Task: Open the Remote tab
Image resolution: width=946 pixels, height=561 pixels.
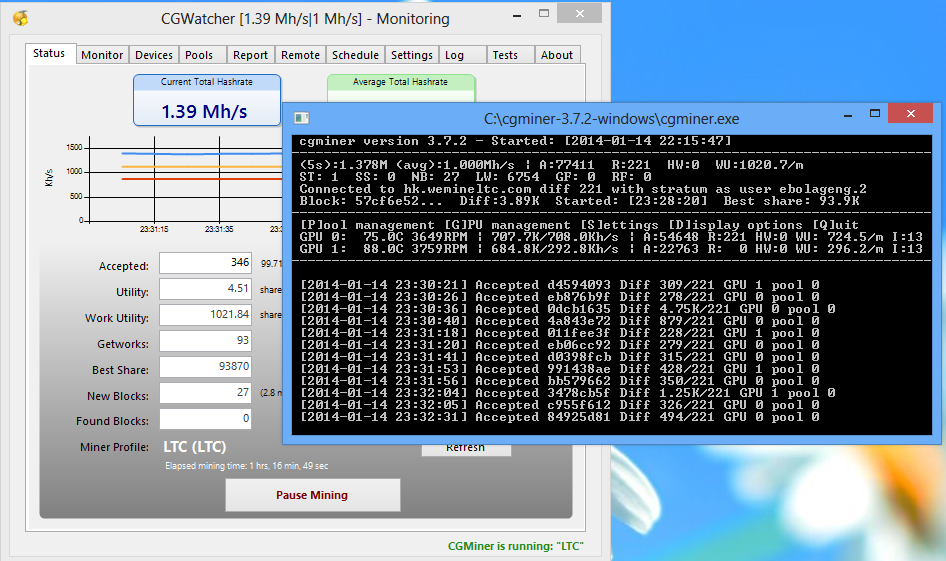Action: pyautogui.click(x=300, y=55)
